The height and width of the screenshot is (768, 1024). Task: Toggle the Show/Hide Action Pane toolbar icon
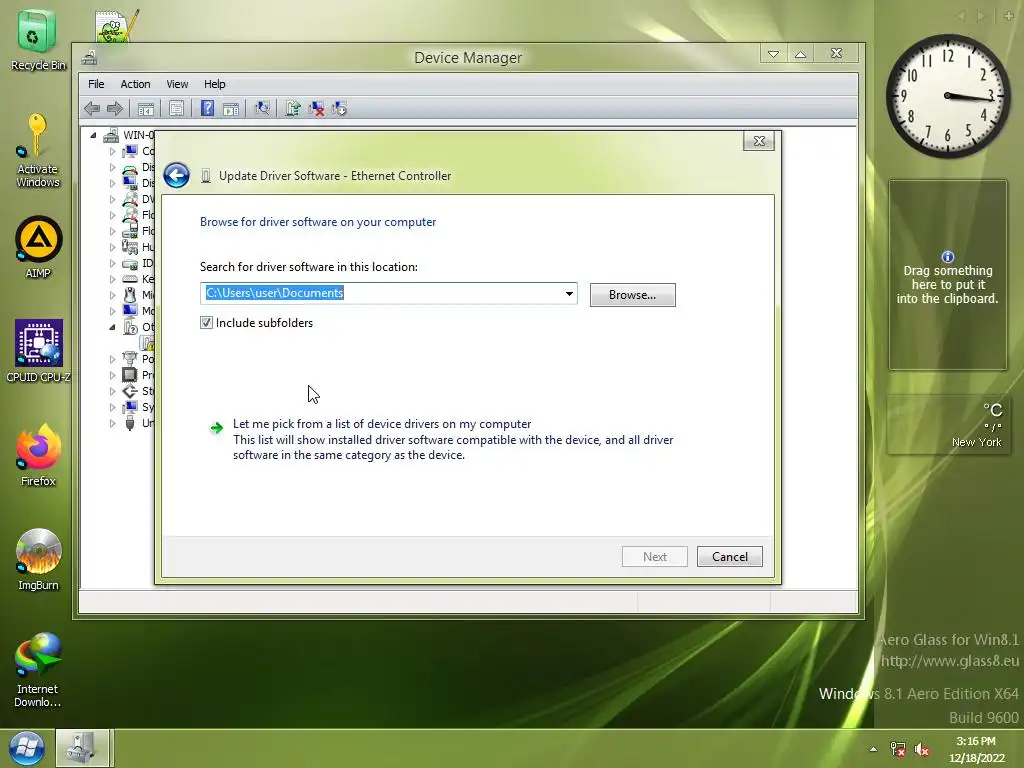[x=231, y=108]
